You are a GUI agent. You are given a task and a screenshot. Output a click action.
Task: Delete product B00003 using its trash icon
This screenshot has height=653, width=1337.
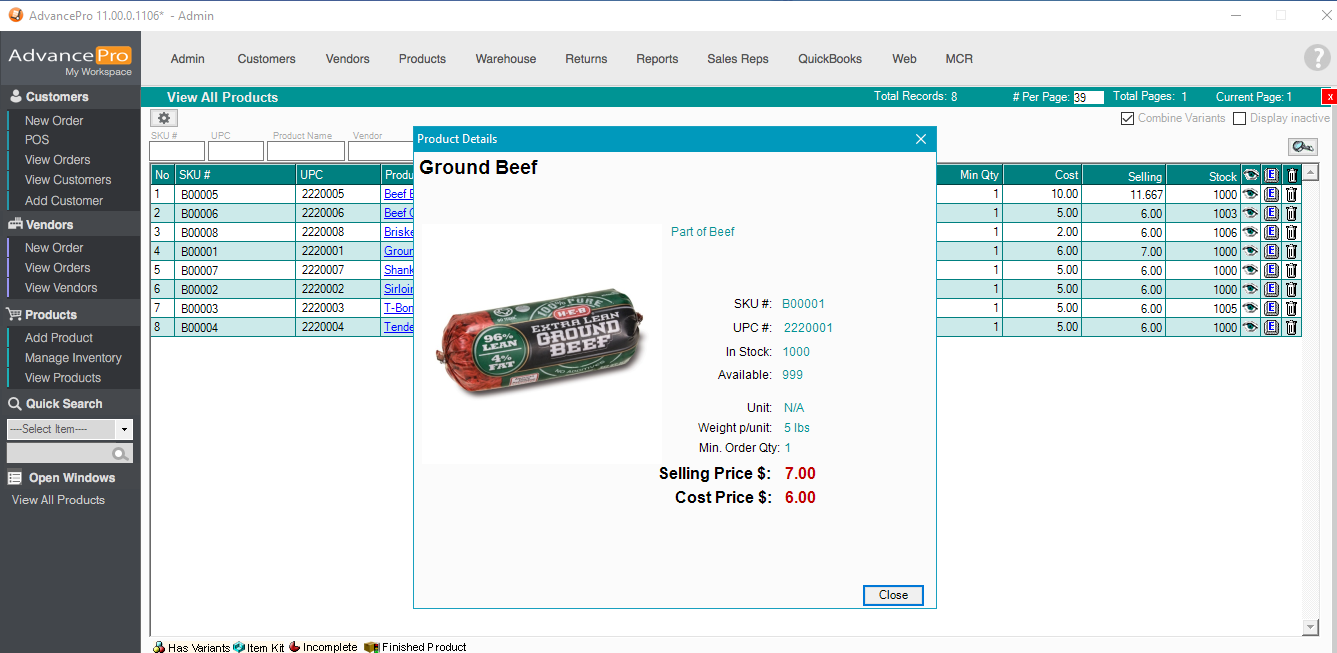[1291, 309]
